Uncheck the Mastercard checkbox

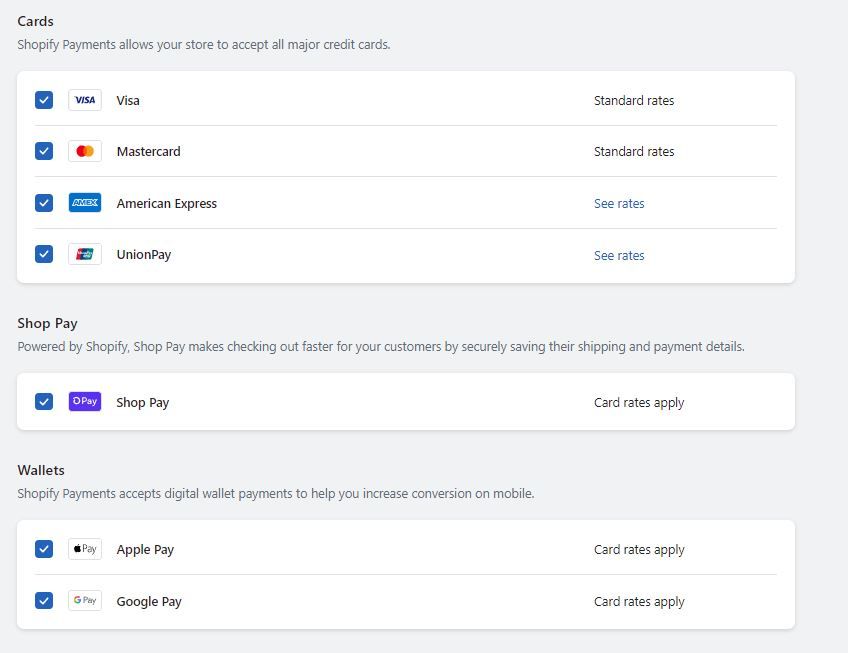[44, 152]
